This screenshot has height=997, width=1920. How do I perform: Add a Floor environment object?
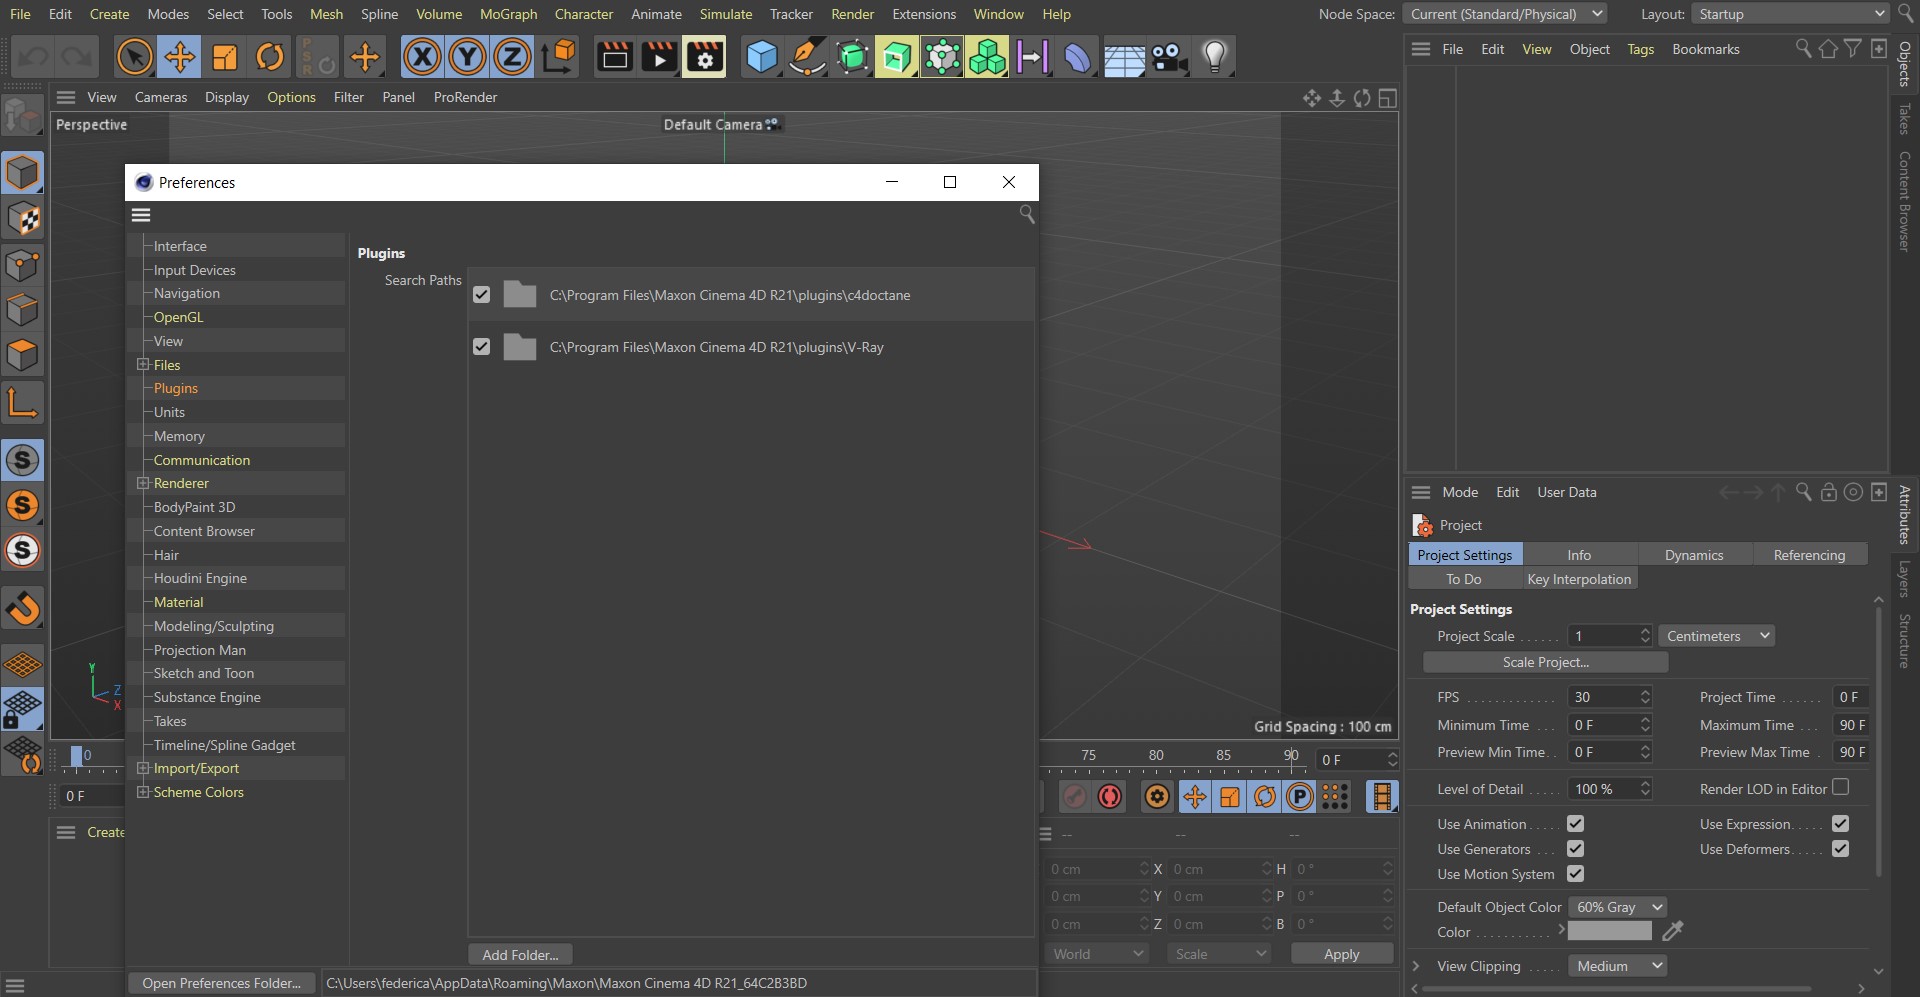(1124, 57)
